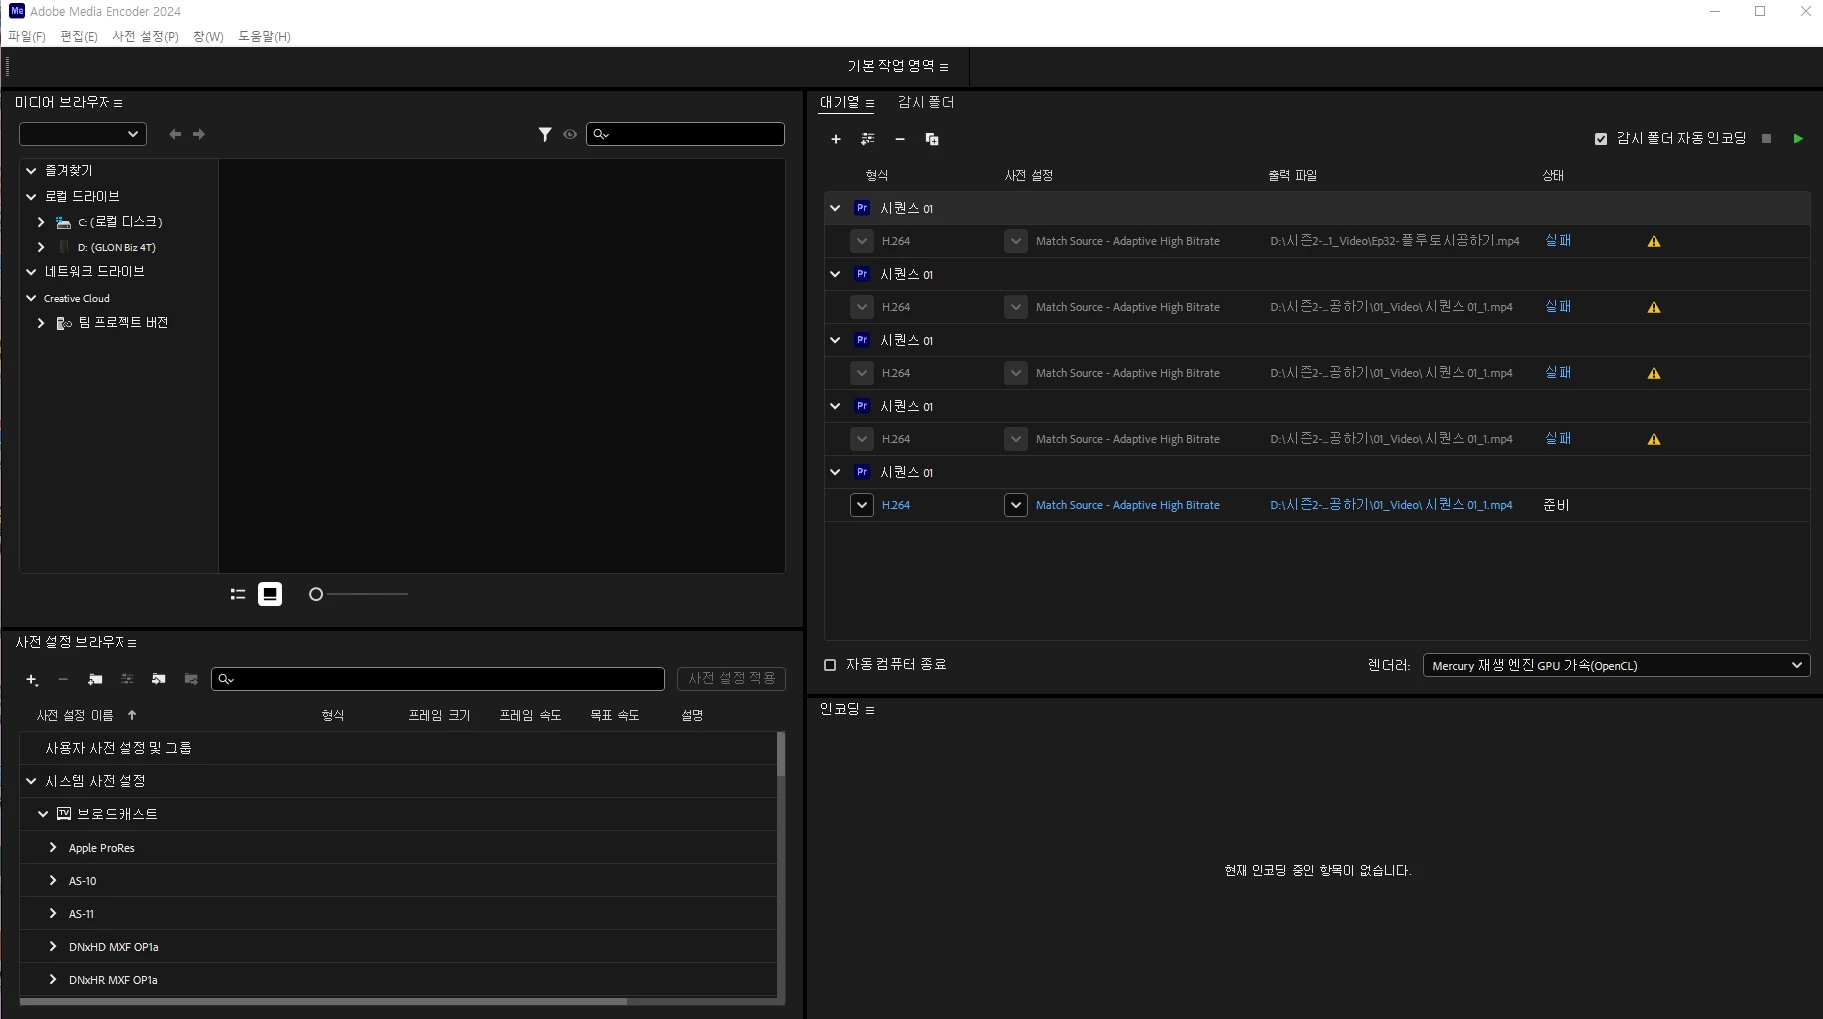Go forward with media browser right arrow
This screenshot has width=1823, height=1019.
(199, 134)
